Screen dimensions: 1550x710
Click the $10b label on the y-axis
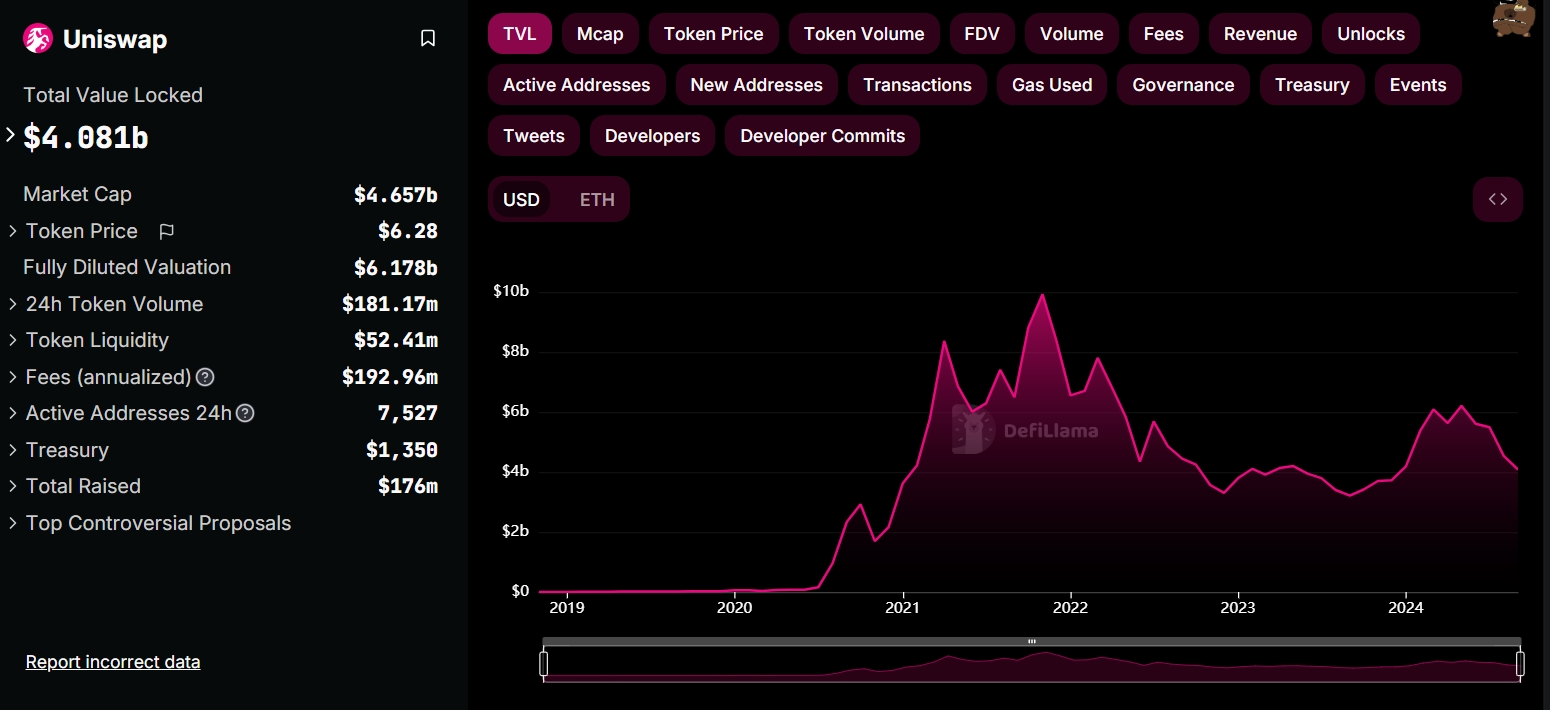tap(511, 291)
